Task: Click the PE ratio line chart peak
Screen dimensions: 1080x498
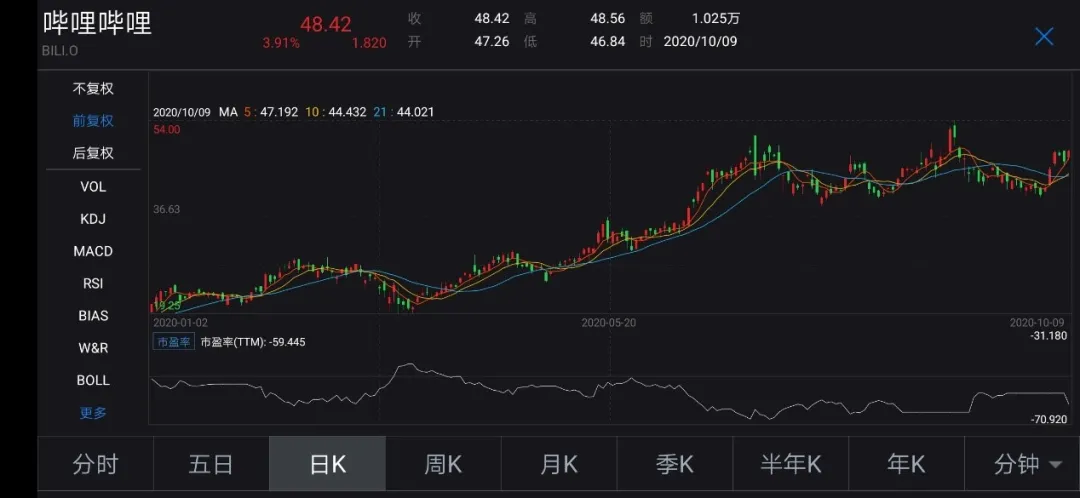Action: [x=409, y=365]
